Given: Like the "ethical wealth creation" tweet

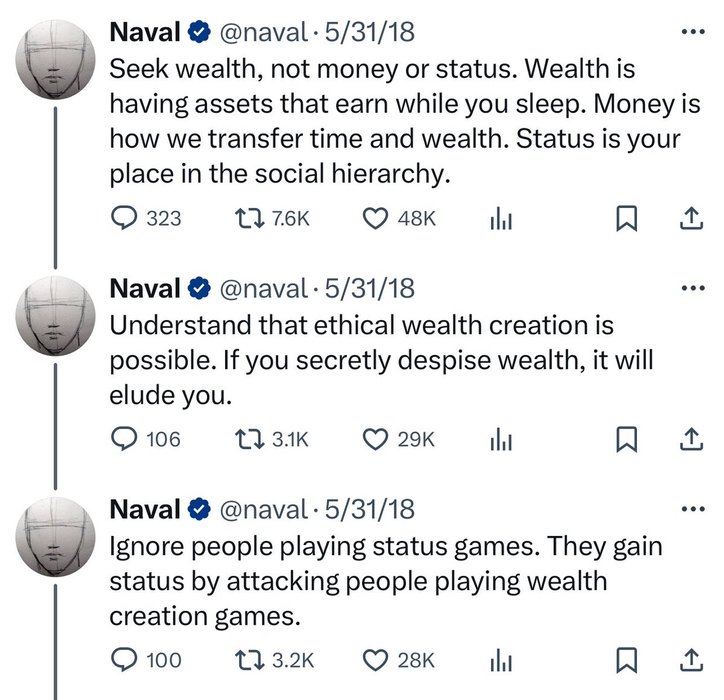Looking at the screenshot, I should click(374, 439).
